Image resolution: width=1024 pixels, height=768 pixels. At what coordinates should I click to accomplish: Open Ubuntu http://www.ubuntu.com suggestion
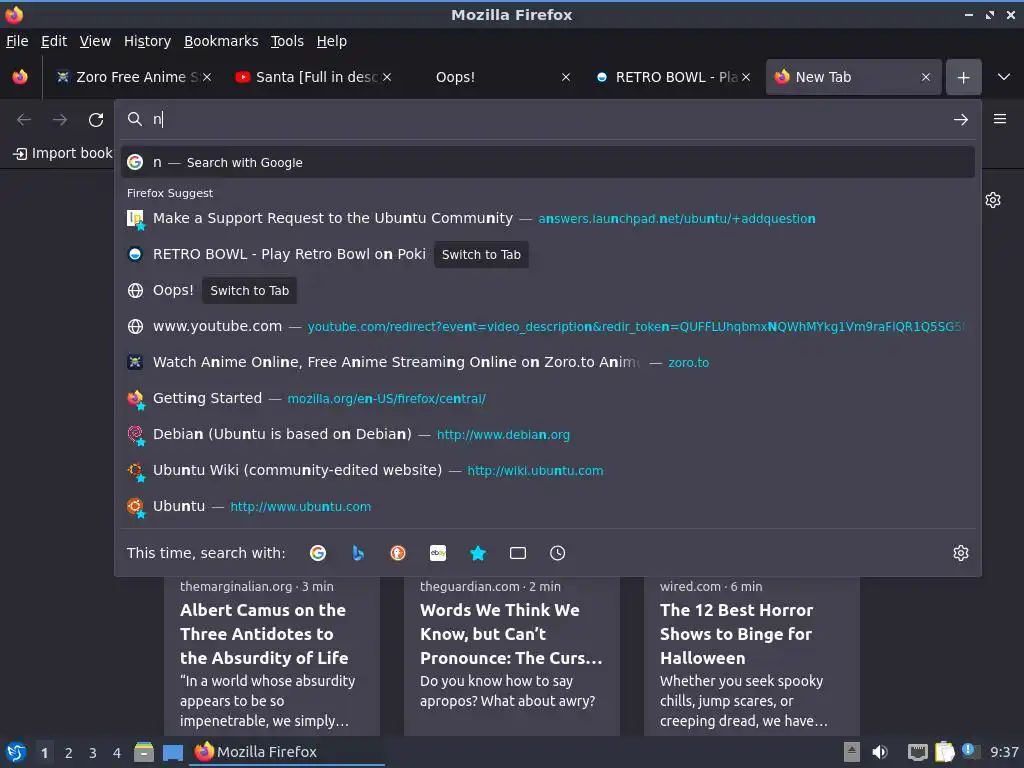pyautogui.click(x=547, y=506)
